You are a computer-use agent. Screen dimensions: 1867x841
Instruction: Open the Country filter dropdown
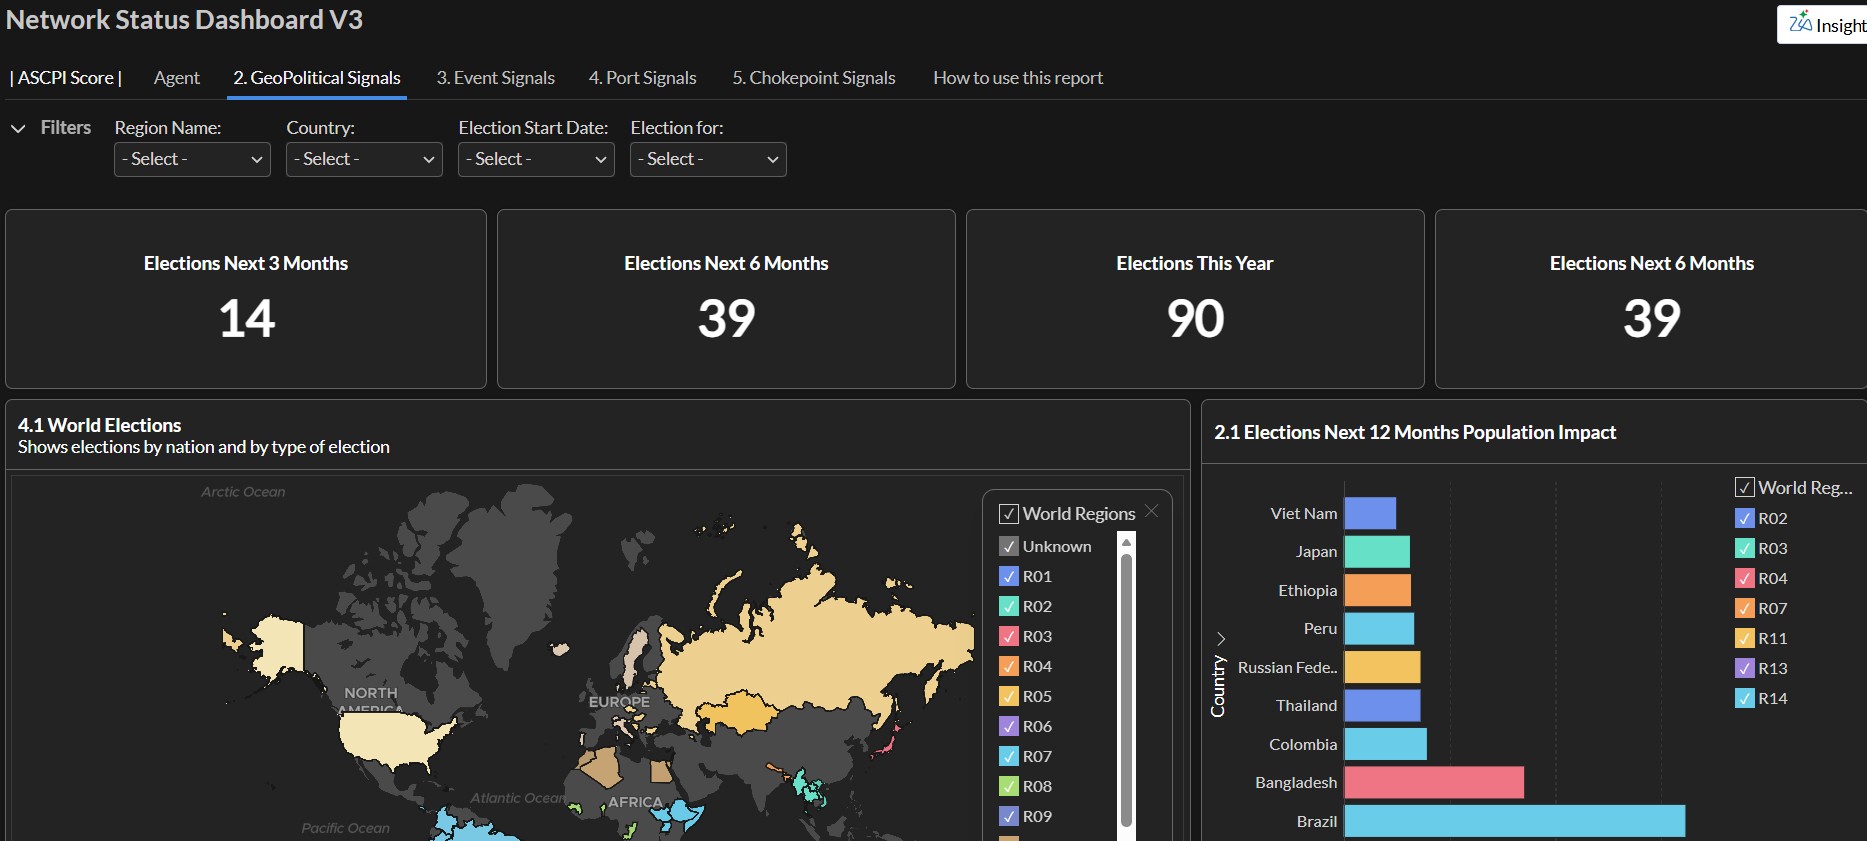tap(364, 159)
